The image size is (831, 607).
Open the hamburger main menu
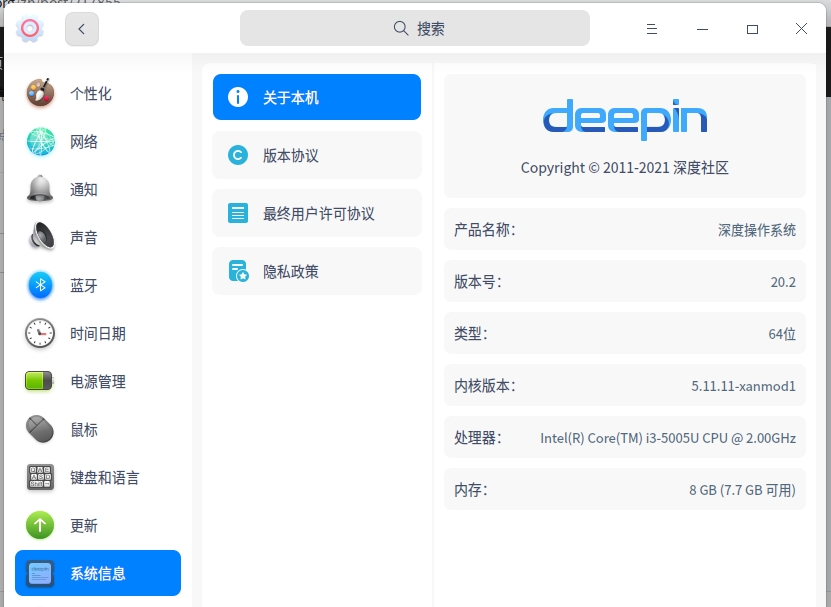(x=652, y=29)
